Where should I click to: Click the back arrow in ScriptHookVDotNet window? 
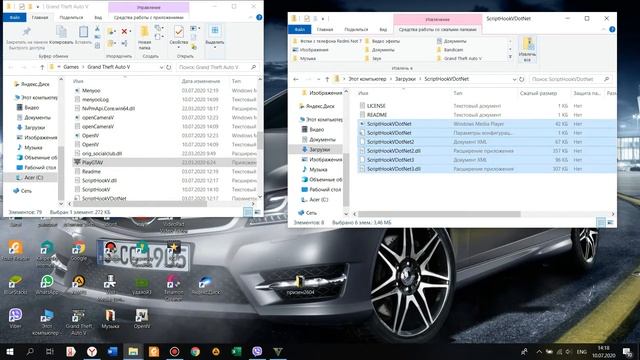[x=296, y=79]
